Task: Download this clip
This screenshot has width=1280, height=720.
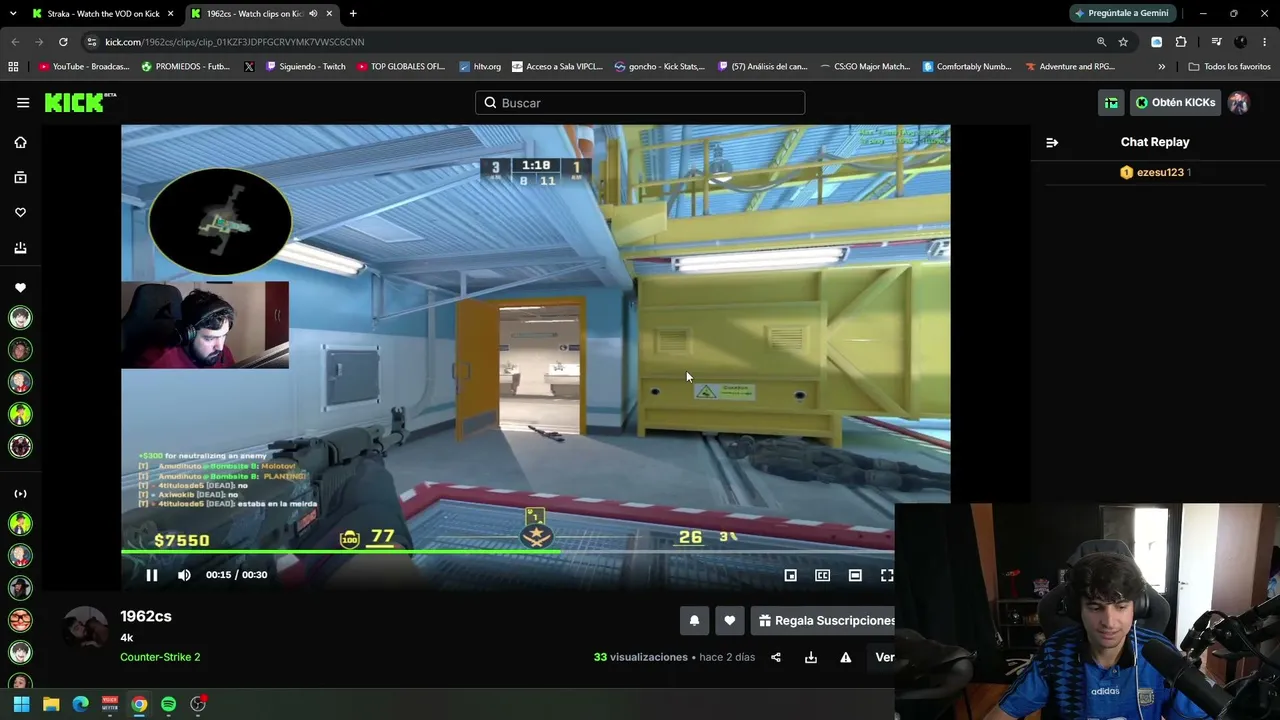Action: tap(811, 657)
